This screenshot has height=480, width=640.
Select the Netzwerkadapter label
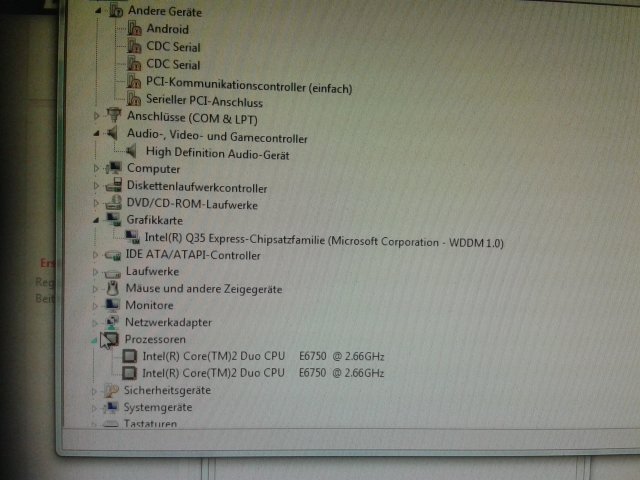pyautogui.click(x=168, y=322)
